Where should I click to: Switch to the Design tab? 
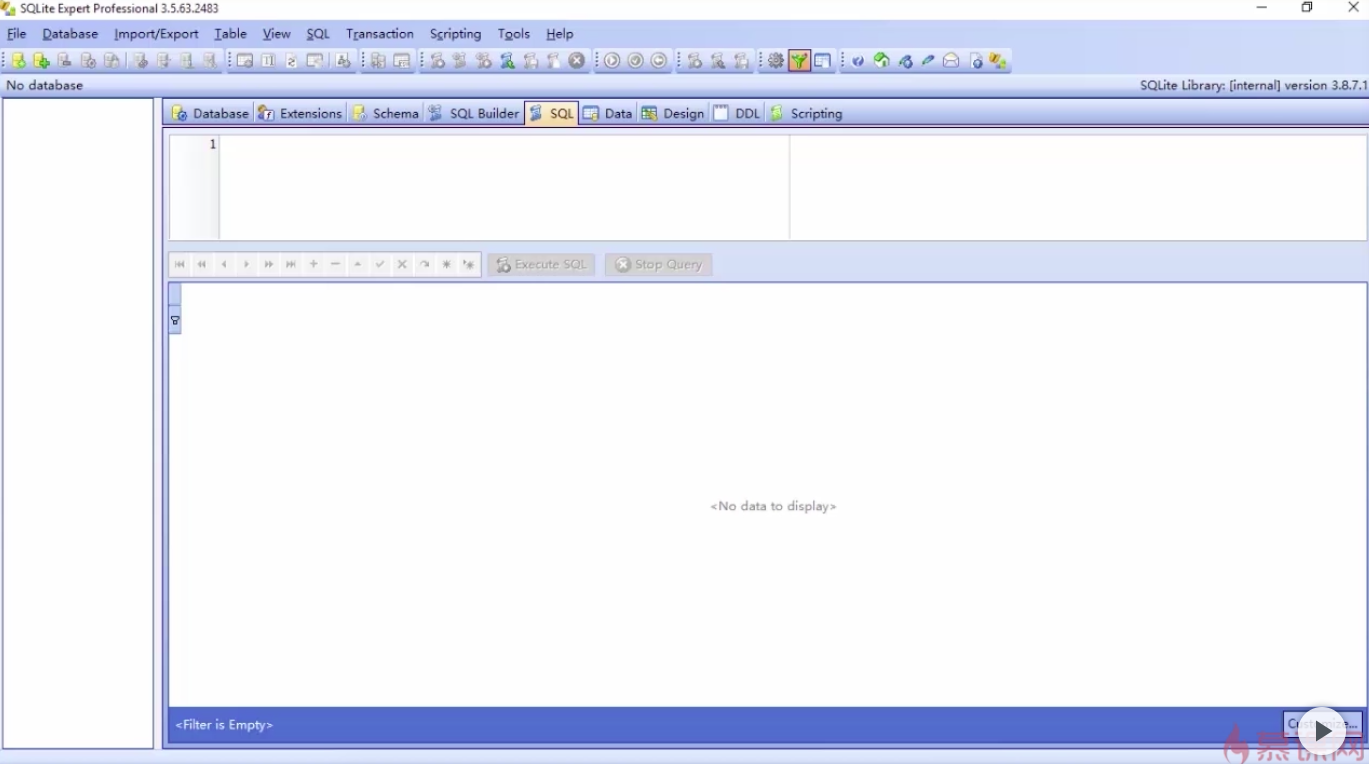tap(672, 113)
